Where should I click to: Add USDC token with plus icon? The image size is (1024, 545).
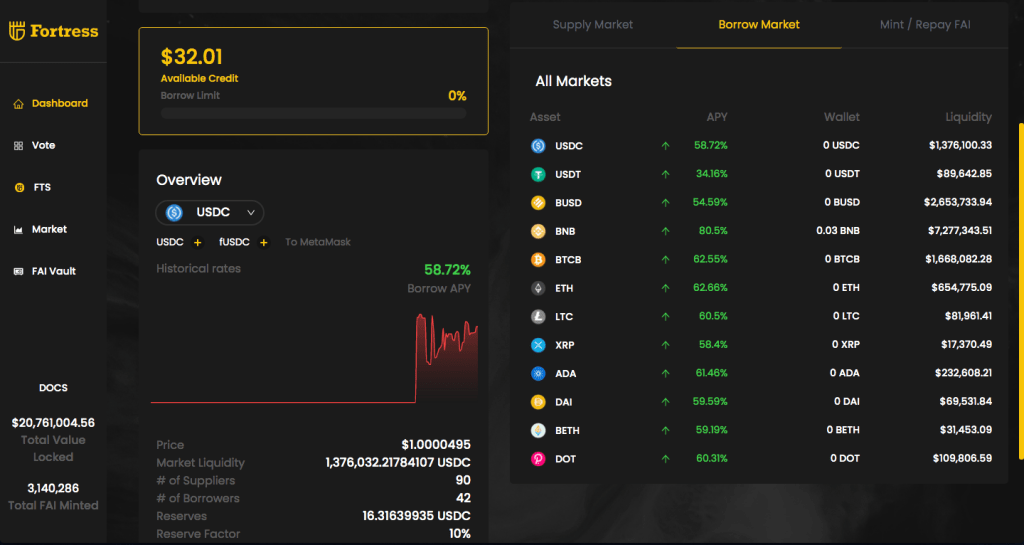click(198, 243)
